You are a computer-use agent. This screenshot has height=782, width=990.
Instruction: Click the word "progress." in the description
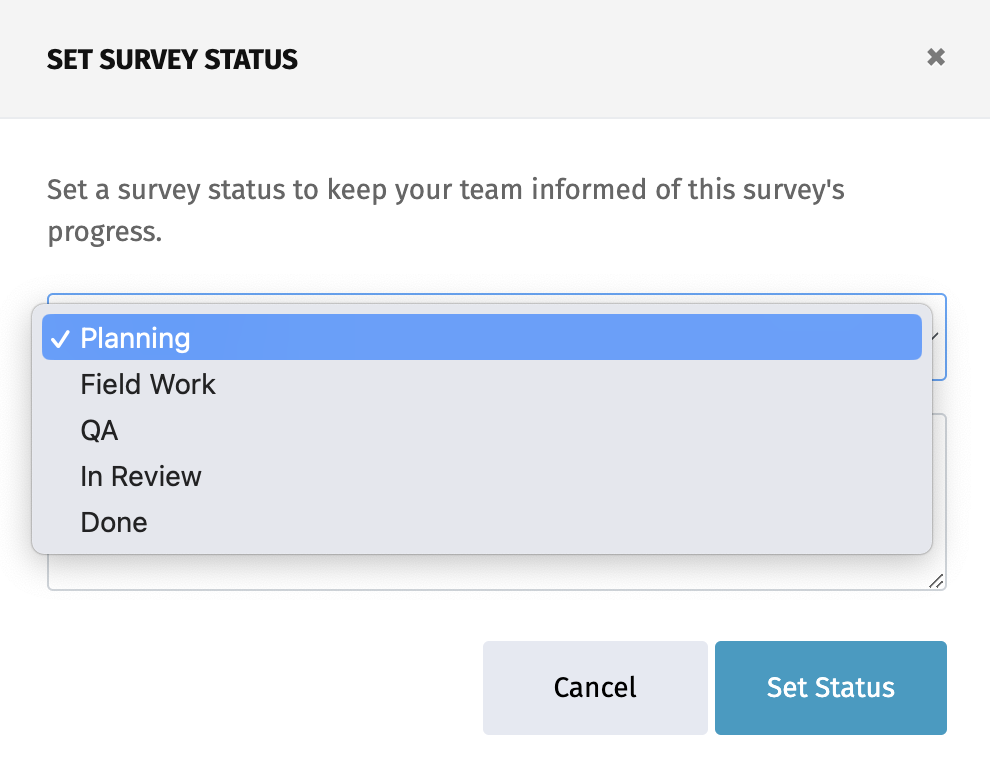tap(104, 232)
